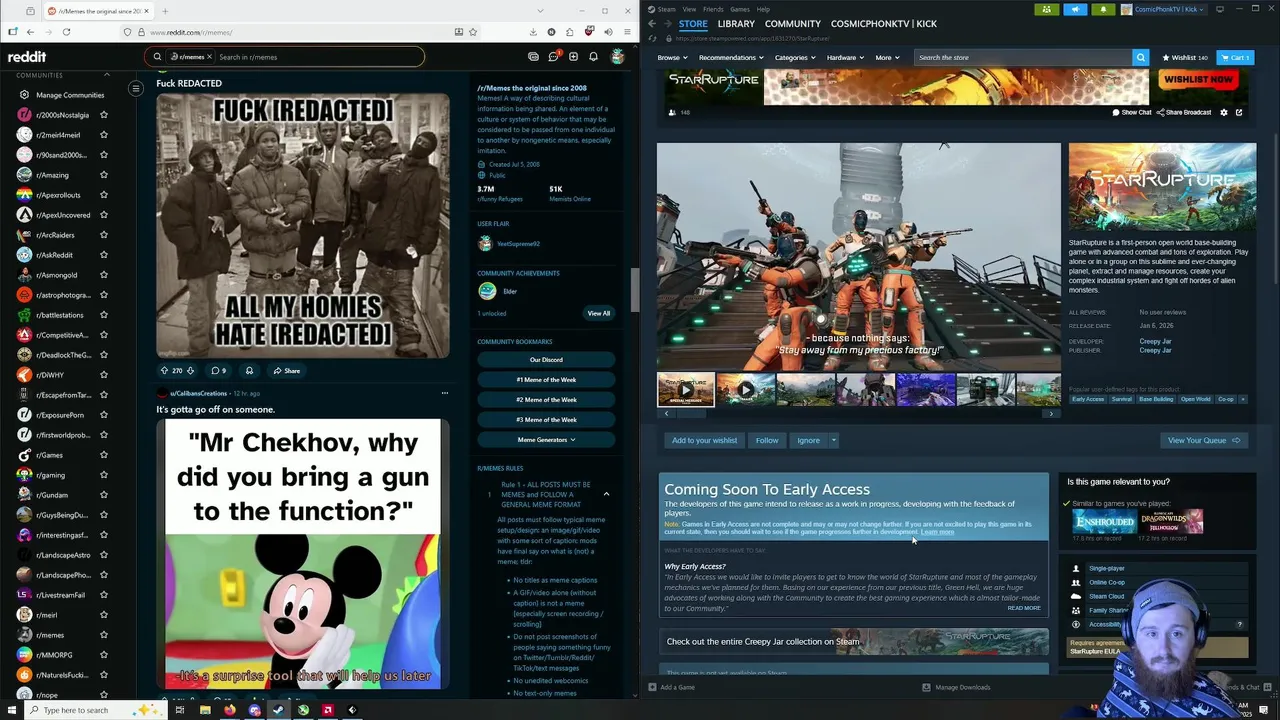This screenshot has height=720, width=1280.
Task: Click View Your Queue button
Action: 1204,440
